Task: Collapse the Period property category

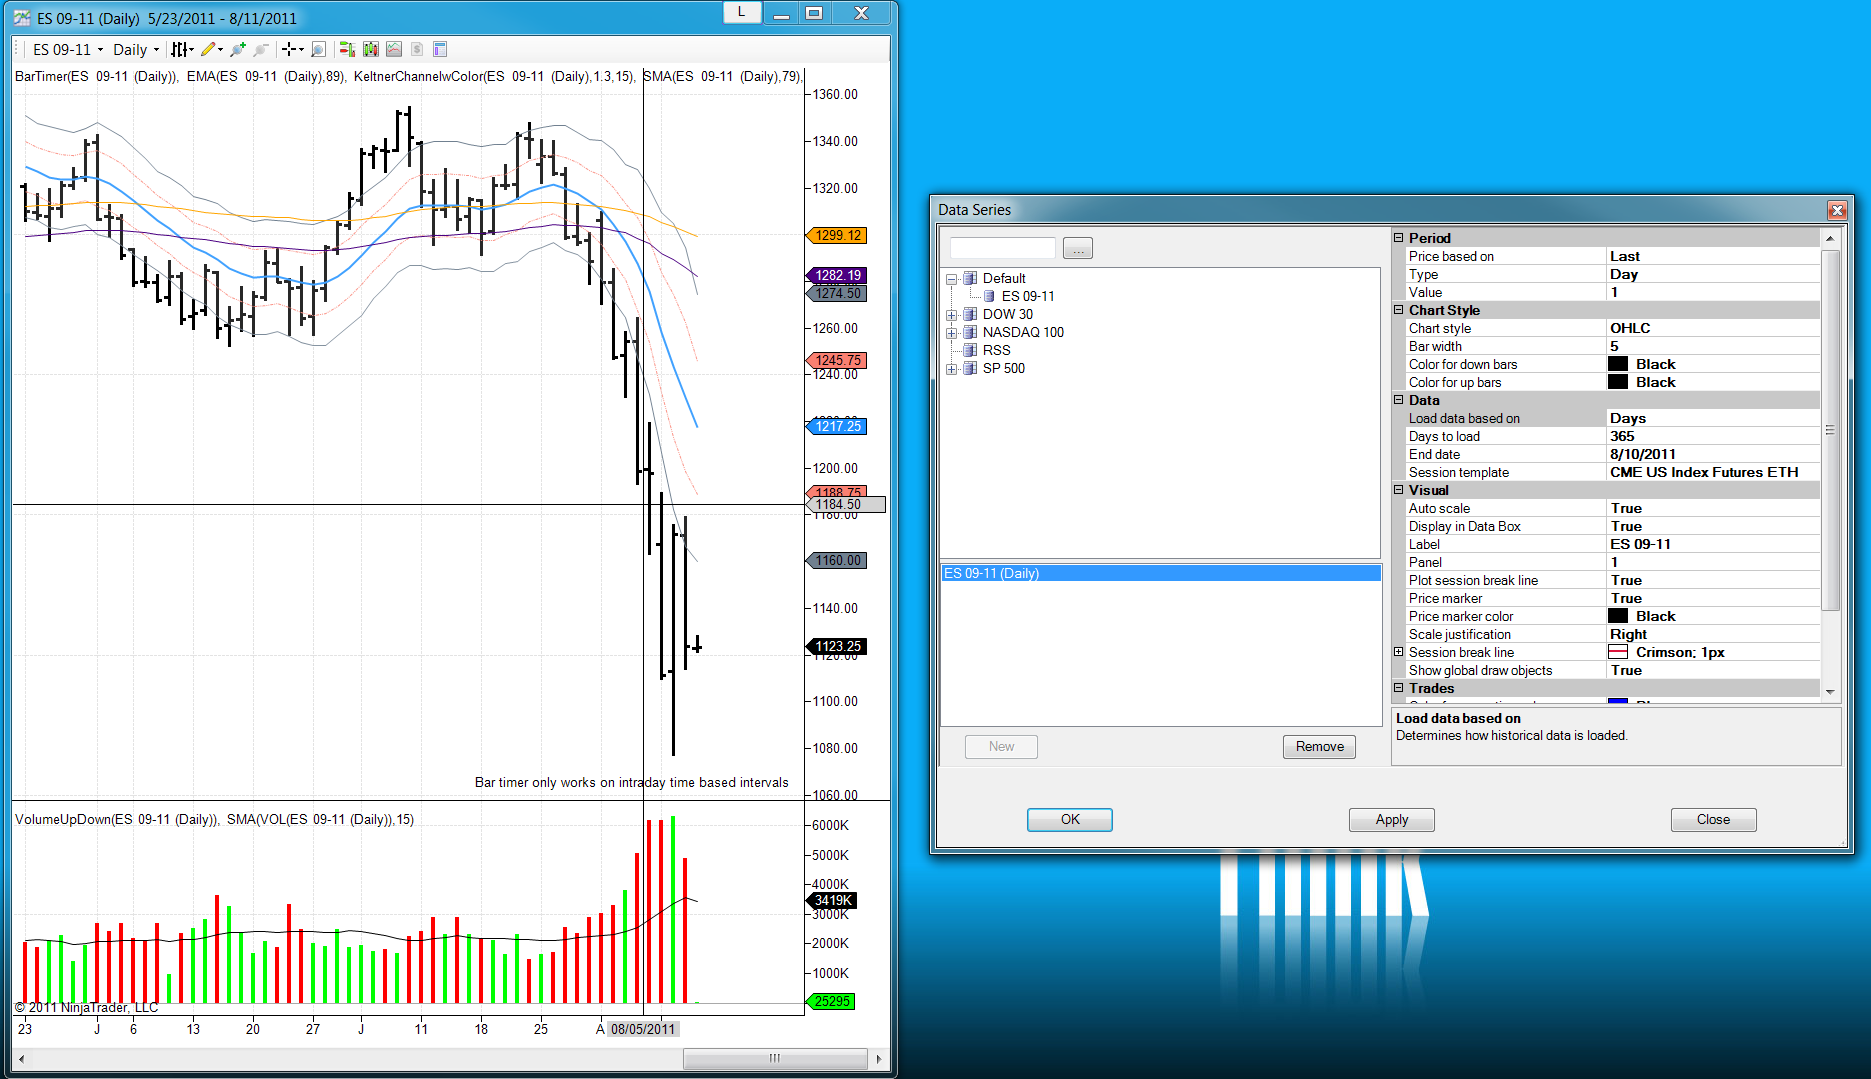Action: pyautogui.click(x=1399, y=238)
